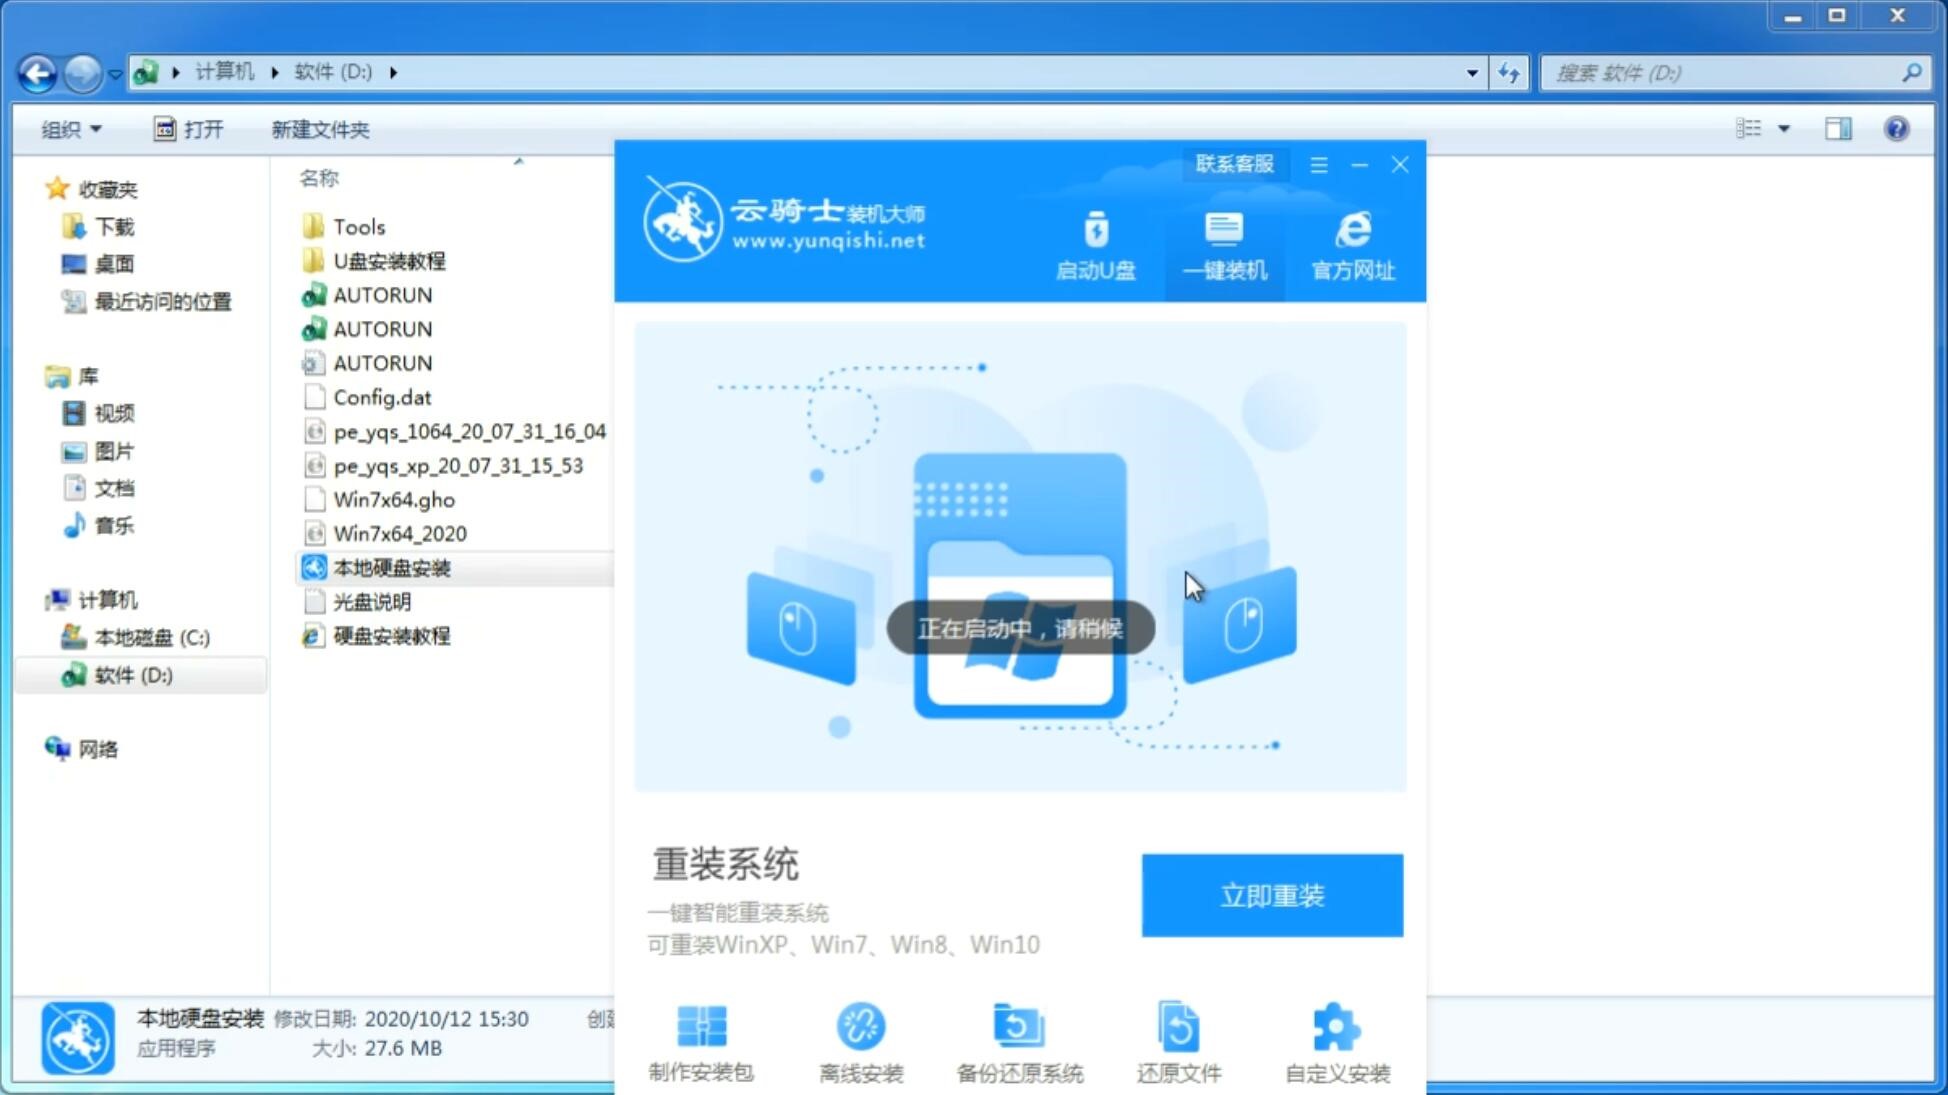Screen dimensions: 1948x1095
Task: Select Win7x64_2020 file in folder
Action: tap(401, 534)
